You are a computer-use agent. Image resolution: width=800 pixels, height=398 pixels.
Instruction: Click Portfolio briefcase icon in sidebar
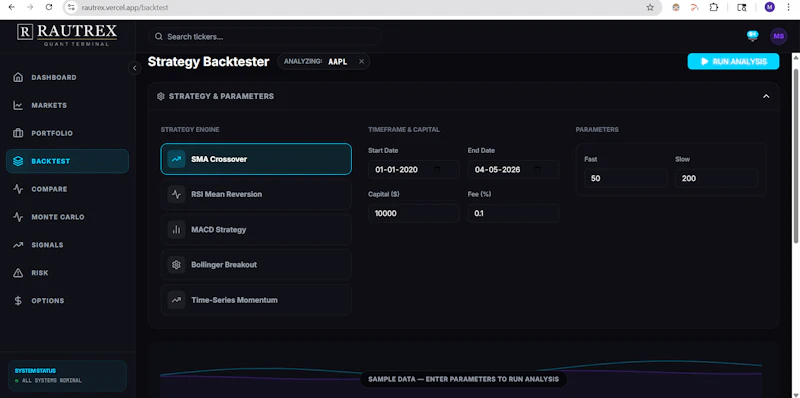click(x=18, y=133)
